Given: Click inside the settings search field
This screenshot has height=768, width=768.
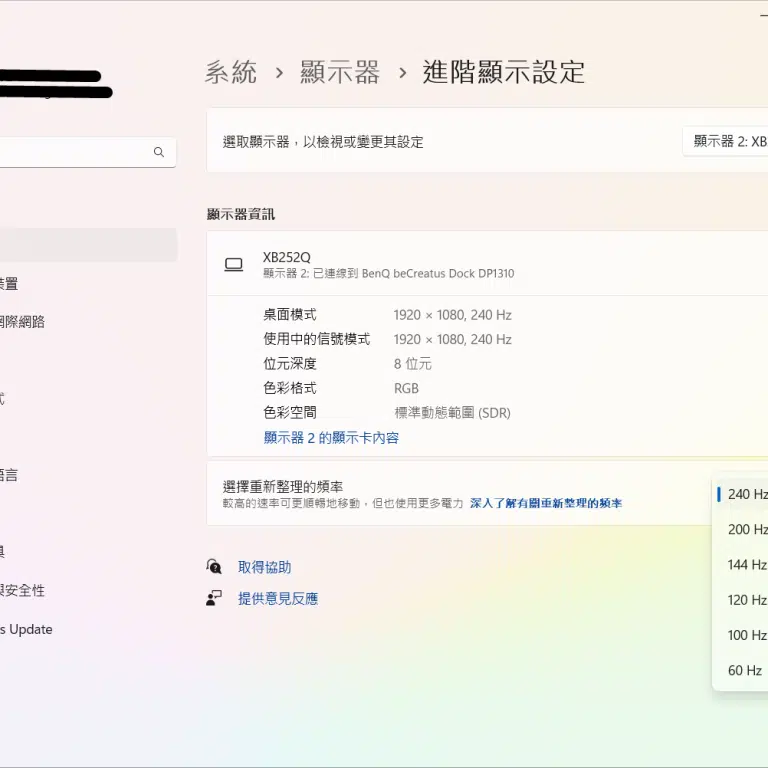Looking at the screenshot, I should click(70, 152).
